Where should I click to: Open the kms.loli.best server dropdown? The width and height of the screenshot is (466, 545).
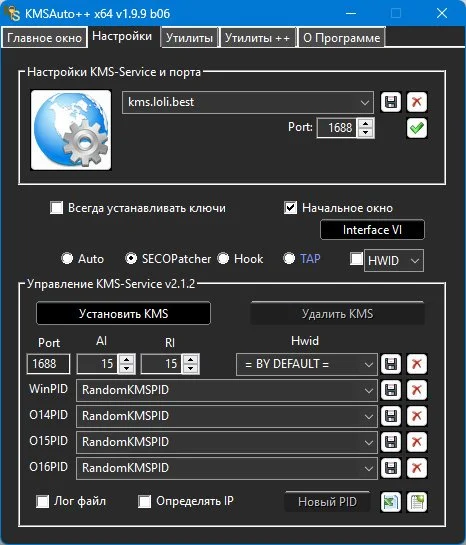(365, 103)
